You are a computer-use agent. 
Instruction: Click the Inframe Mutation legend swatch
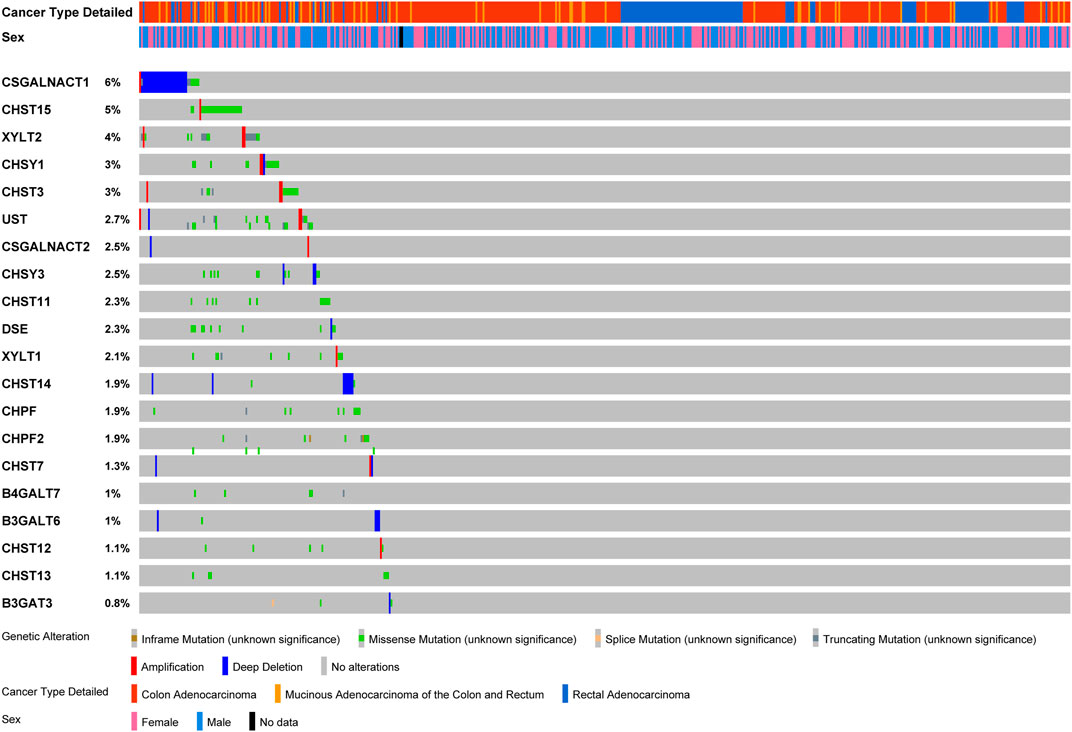[x=134, y=639]
